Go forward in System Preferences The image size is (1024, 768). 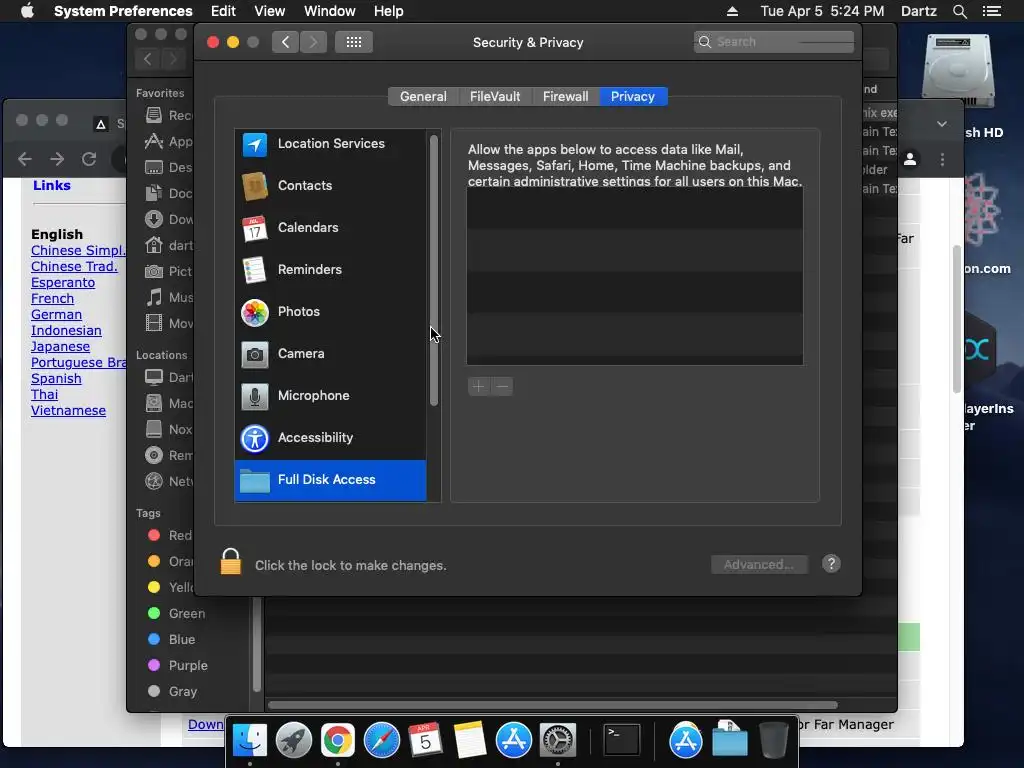click(313, 42)
